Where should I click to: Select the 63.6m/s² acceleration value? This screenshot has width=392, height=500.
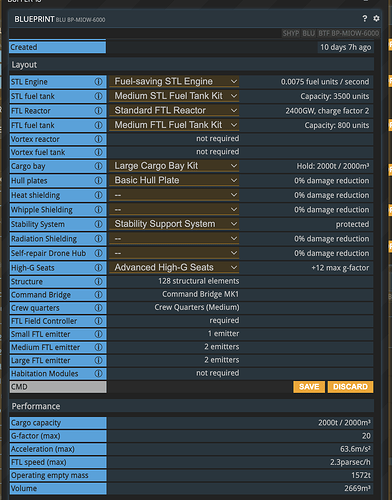(x=355, y=449)
